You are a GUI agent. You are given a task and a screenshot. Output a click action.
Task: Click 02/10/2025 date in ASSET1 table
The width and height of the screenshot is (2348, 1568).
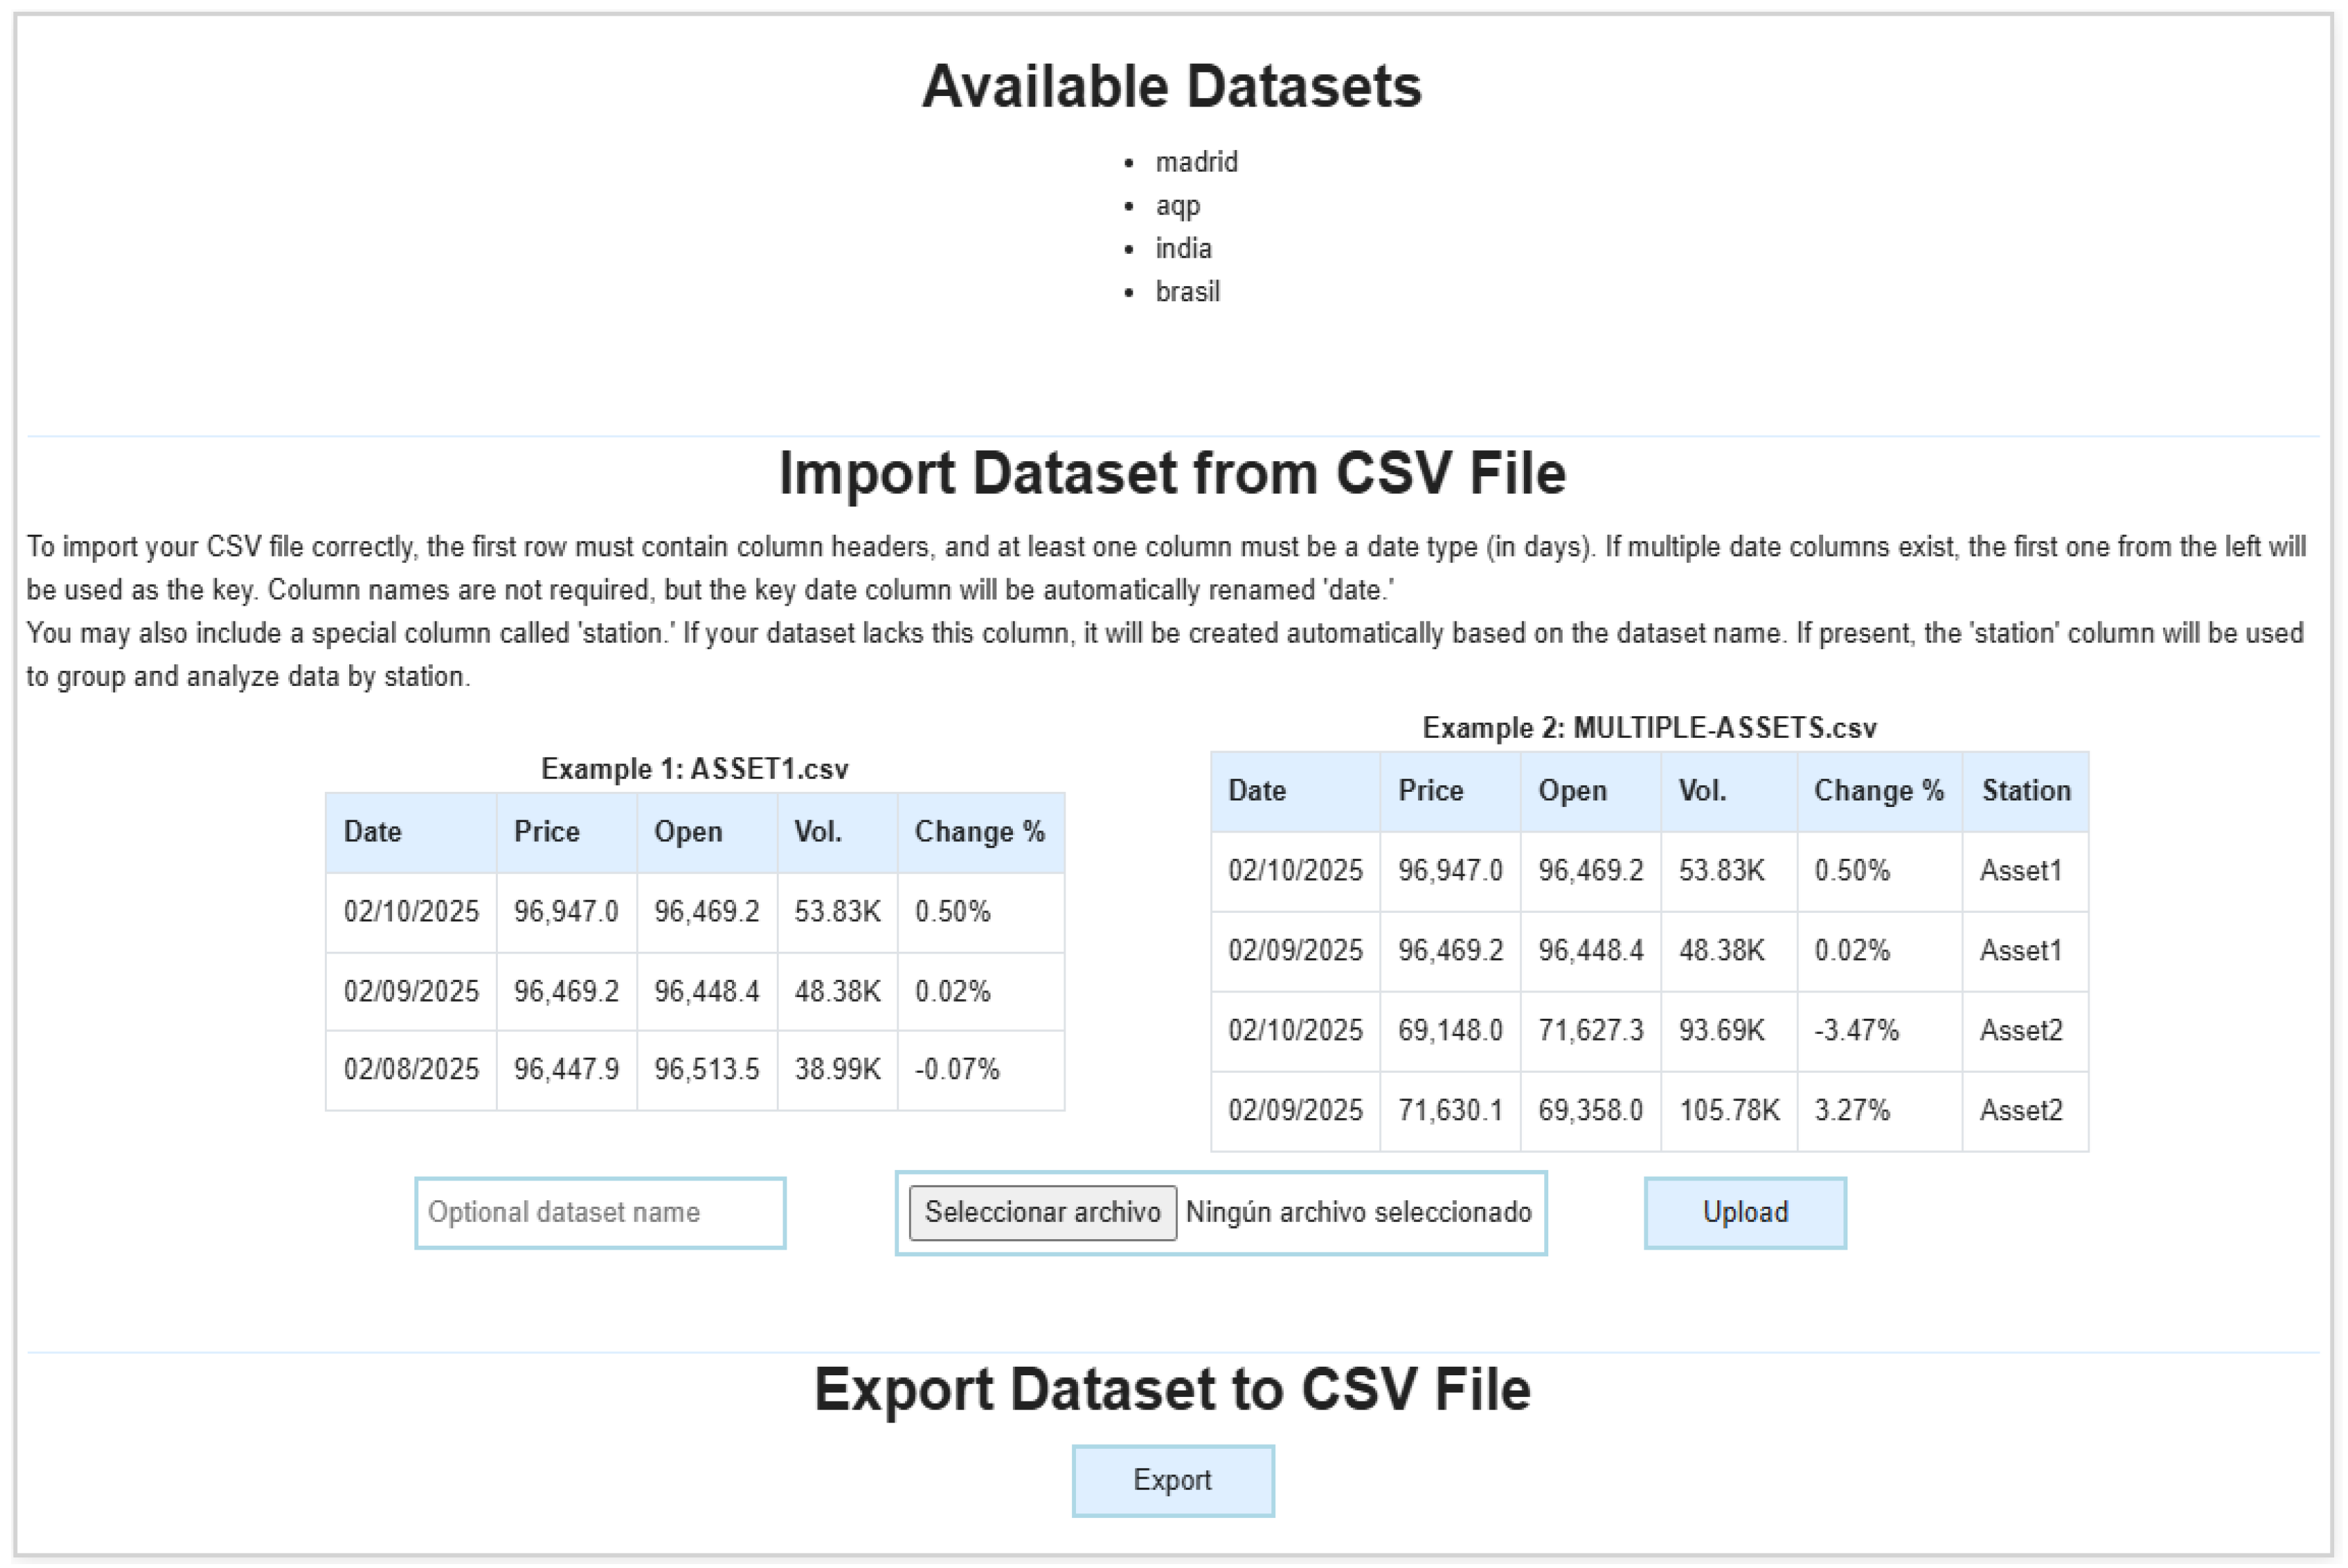(x=411, y=912)
